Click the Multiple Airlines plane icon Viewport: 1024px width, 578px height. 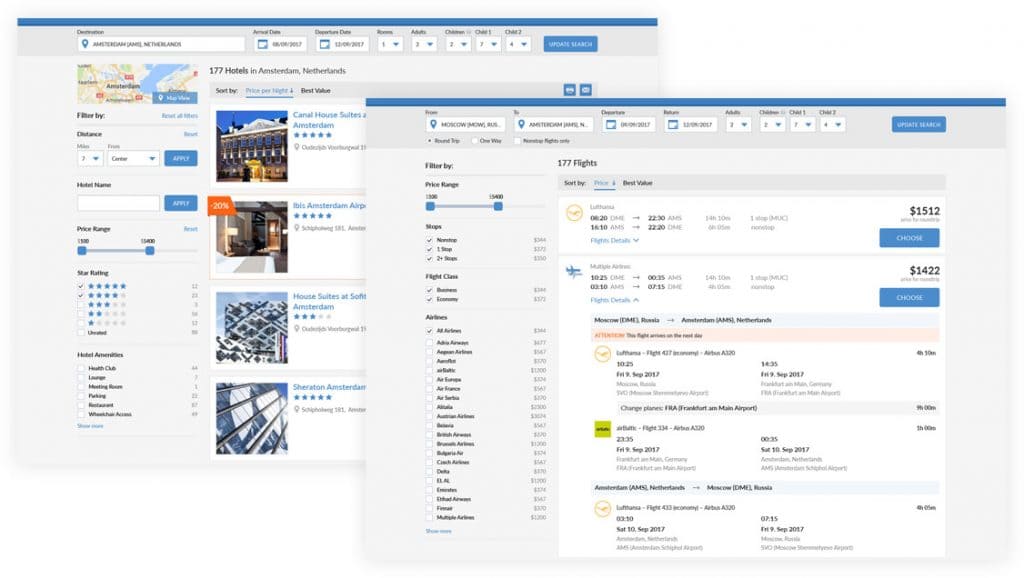(x=573, y=272)
